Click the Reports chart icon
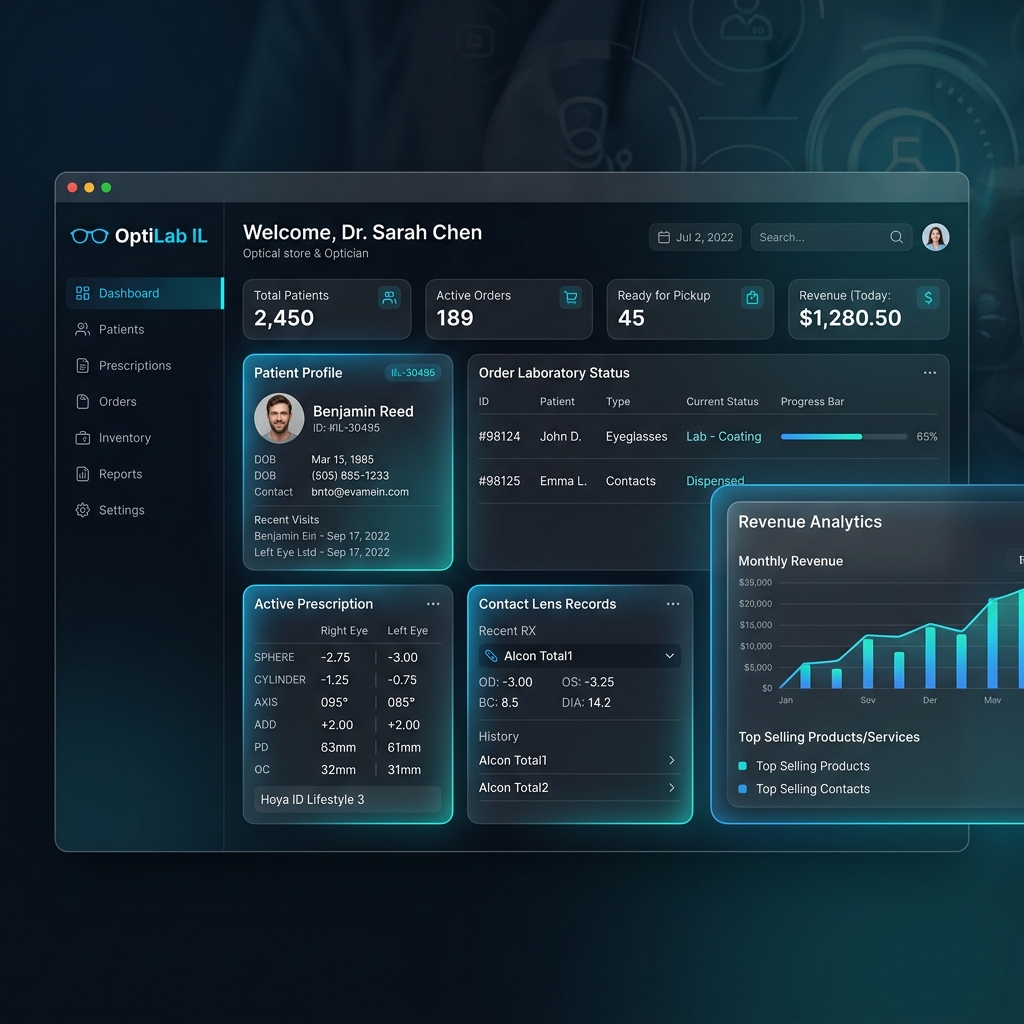 [82, 474]
